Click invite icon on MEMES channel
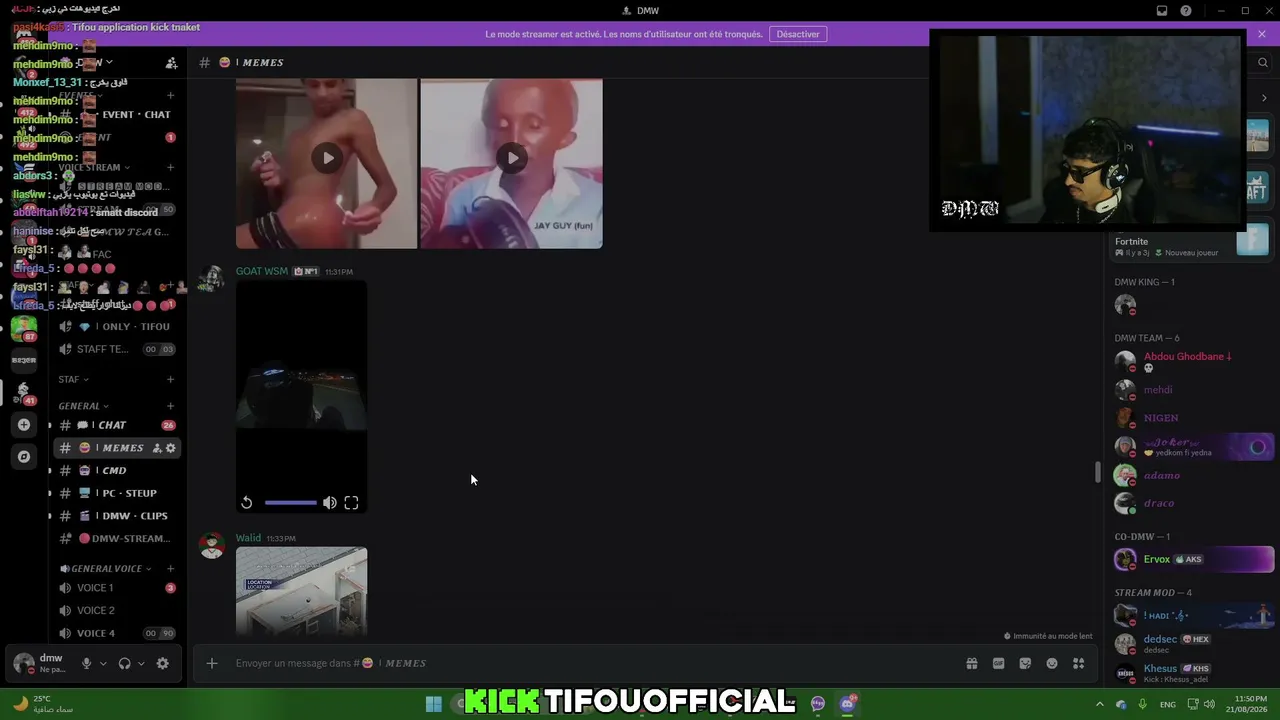Viewport: 1280px width, 720px height. pos(157,448)
